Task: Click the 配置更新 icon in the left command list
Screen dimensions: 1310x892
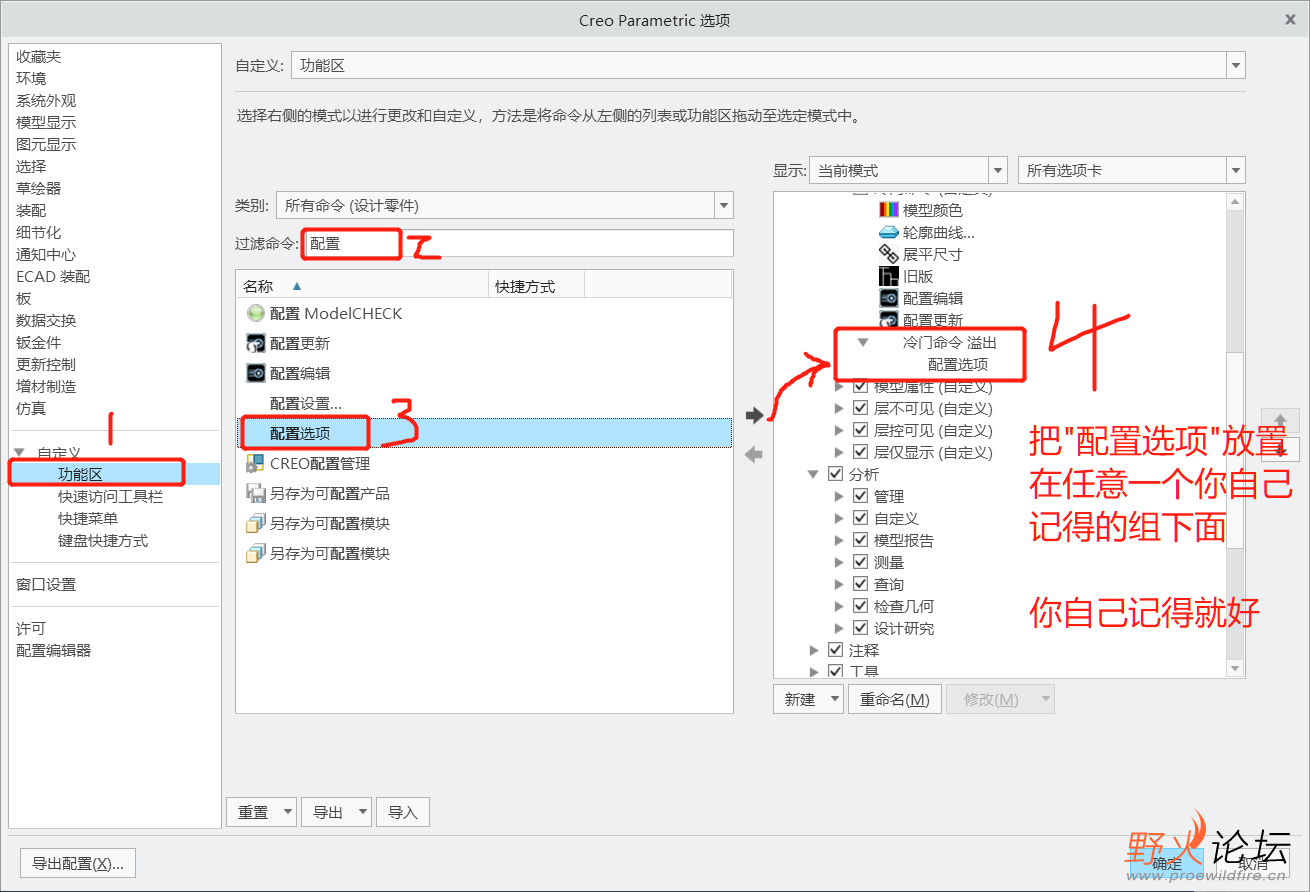Action: point(255,343)
